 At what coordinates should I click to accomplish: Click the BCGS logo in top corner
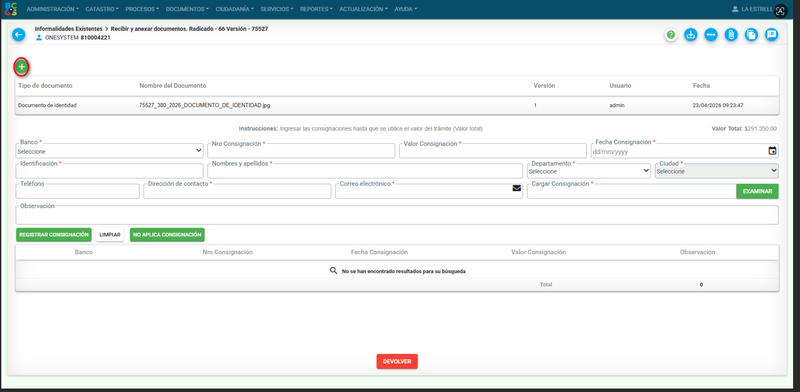tap(10, 9)
